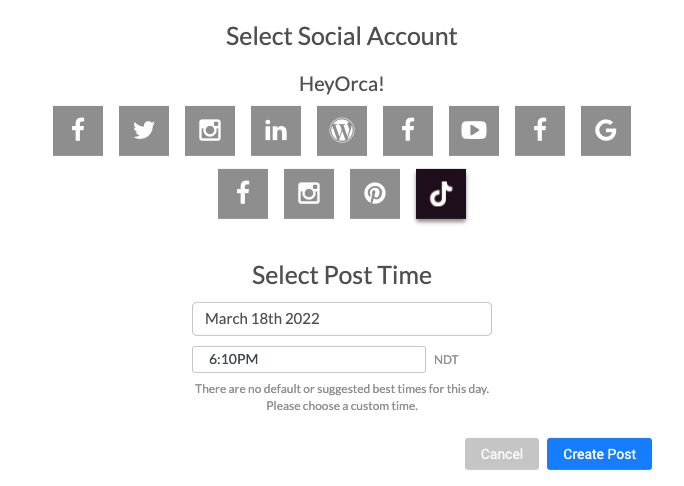This screenshot has height=486, width=684.
Task: Click the 'Please choose a custom time' note
Action: pyautogui.click(x=342, y=407)
